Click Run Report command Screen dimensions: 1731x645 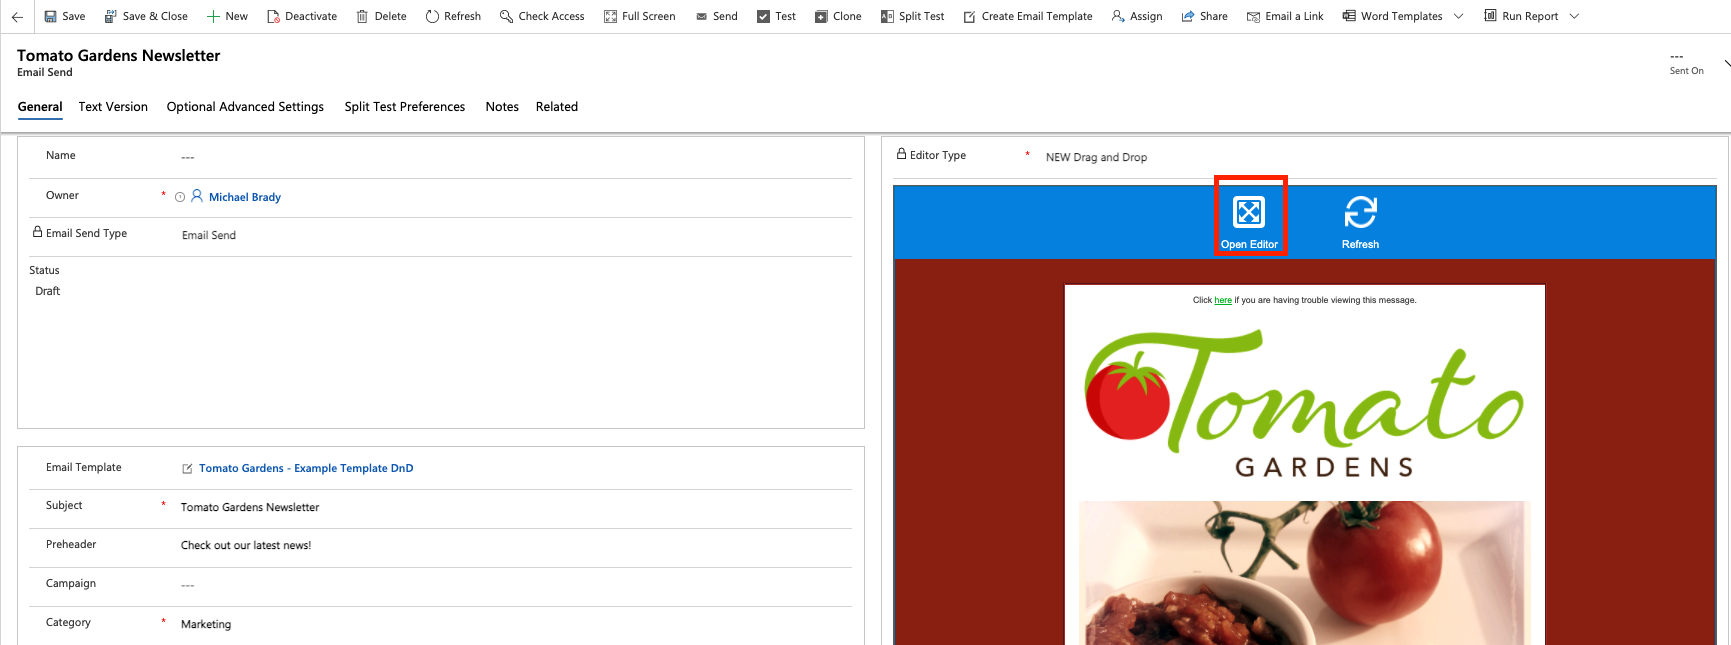pos(1521,16)
